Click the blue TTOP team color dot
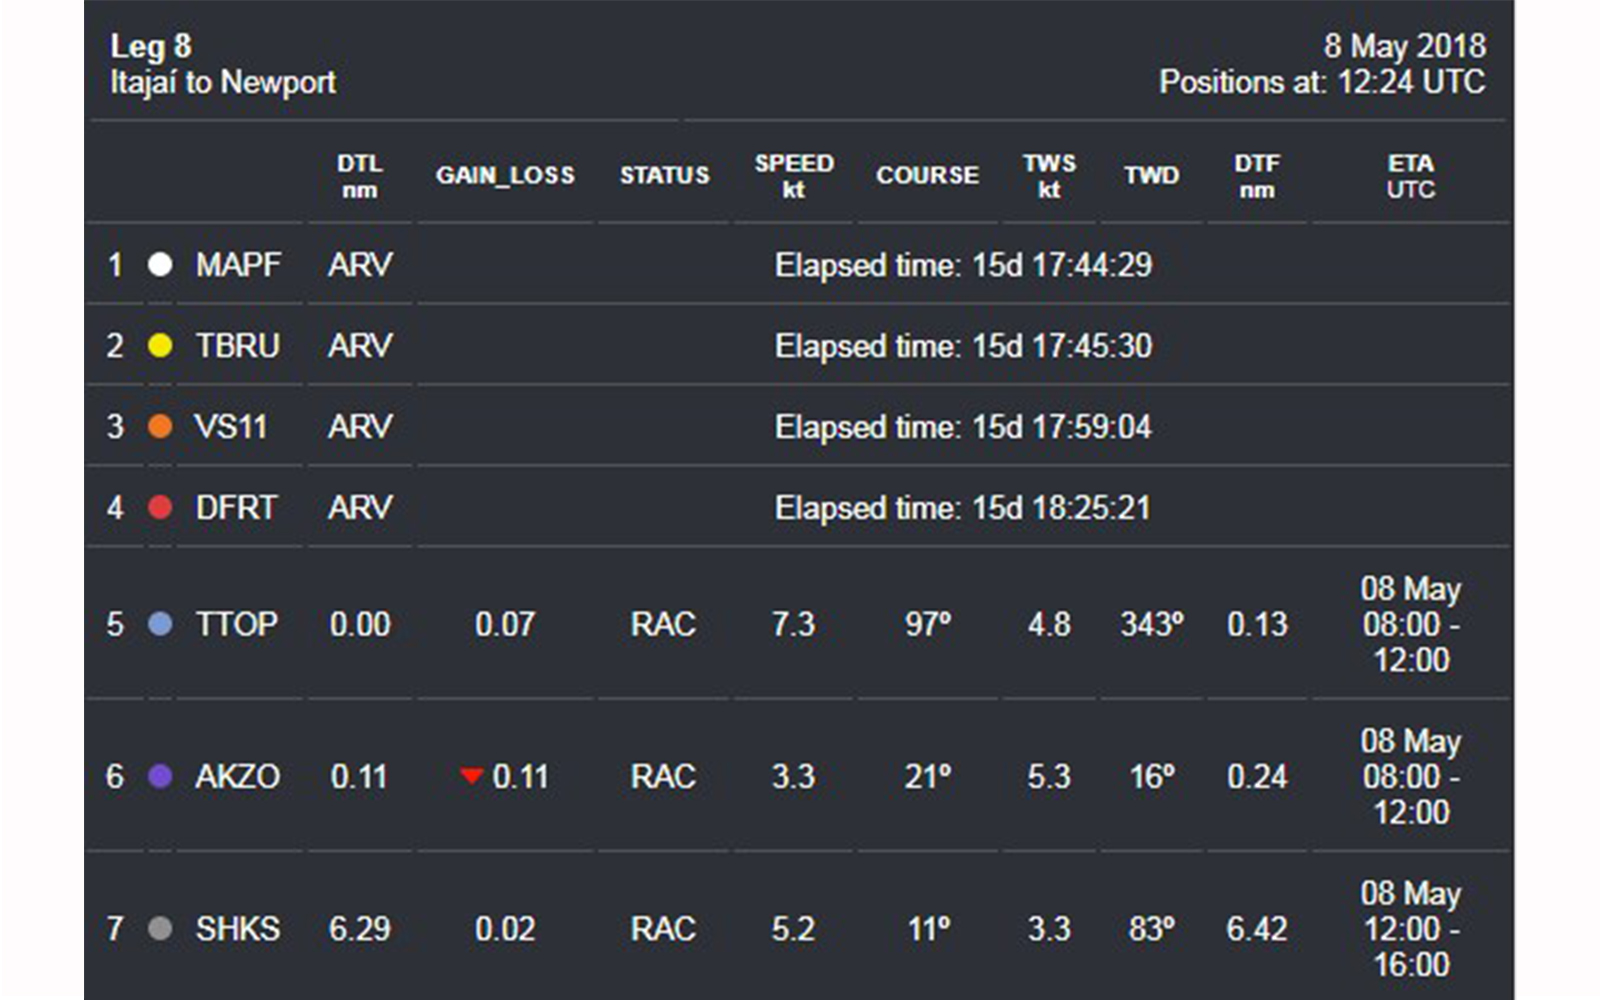 [x=160, y=625]
